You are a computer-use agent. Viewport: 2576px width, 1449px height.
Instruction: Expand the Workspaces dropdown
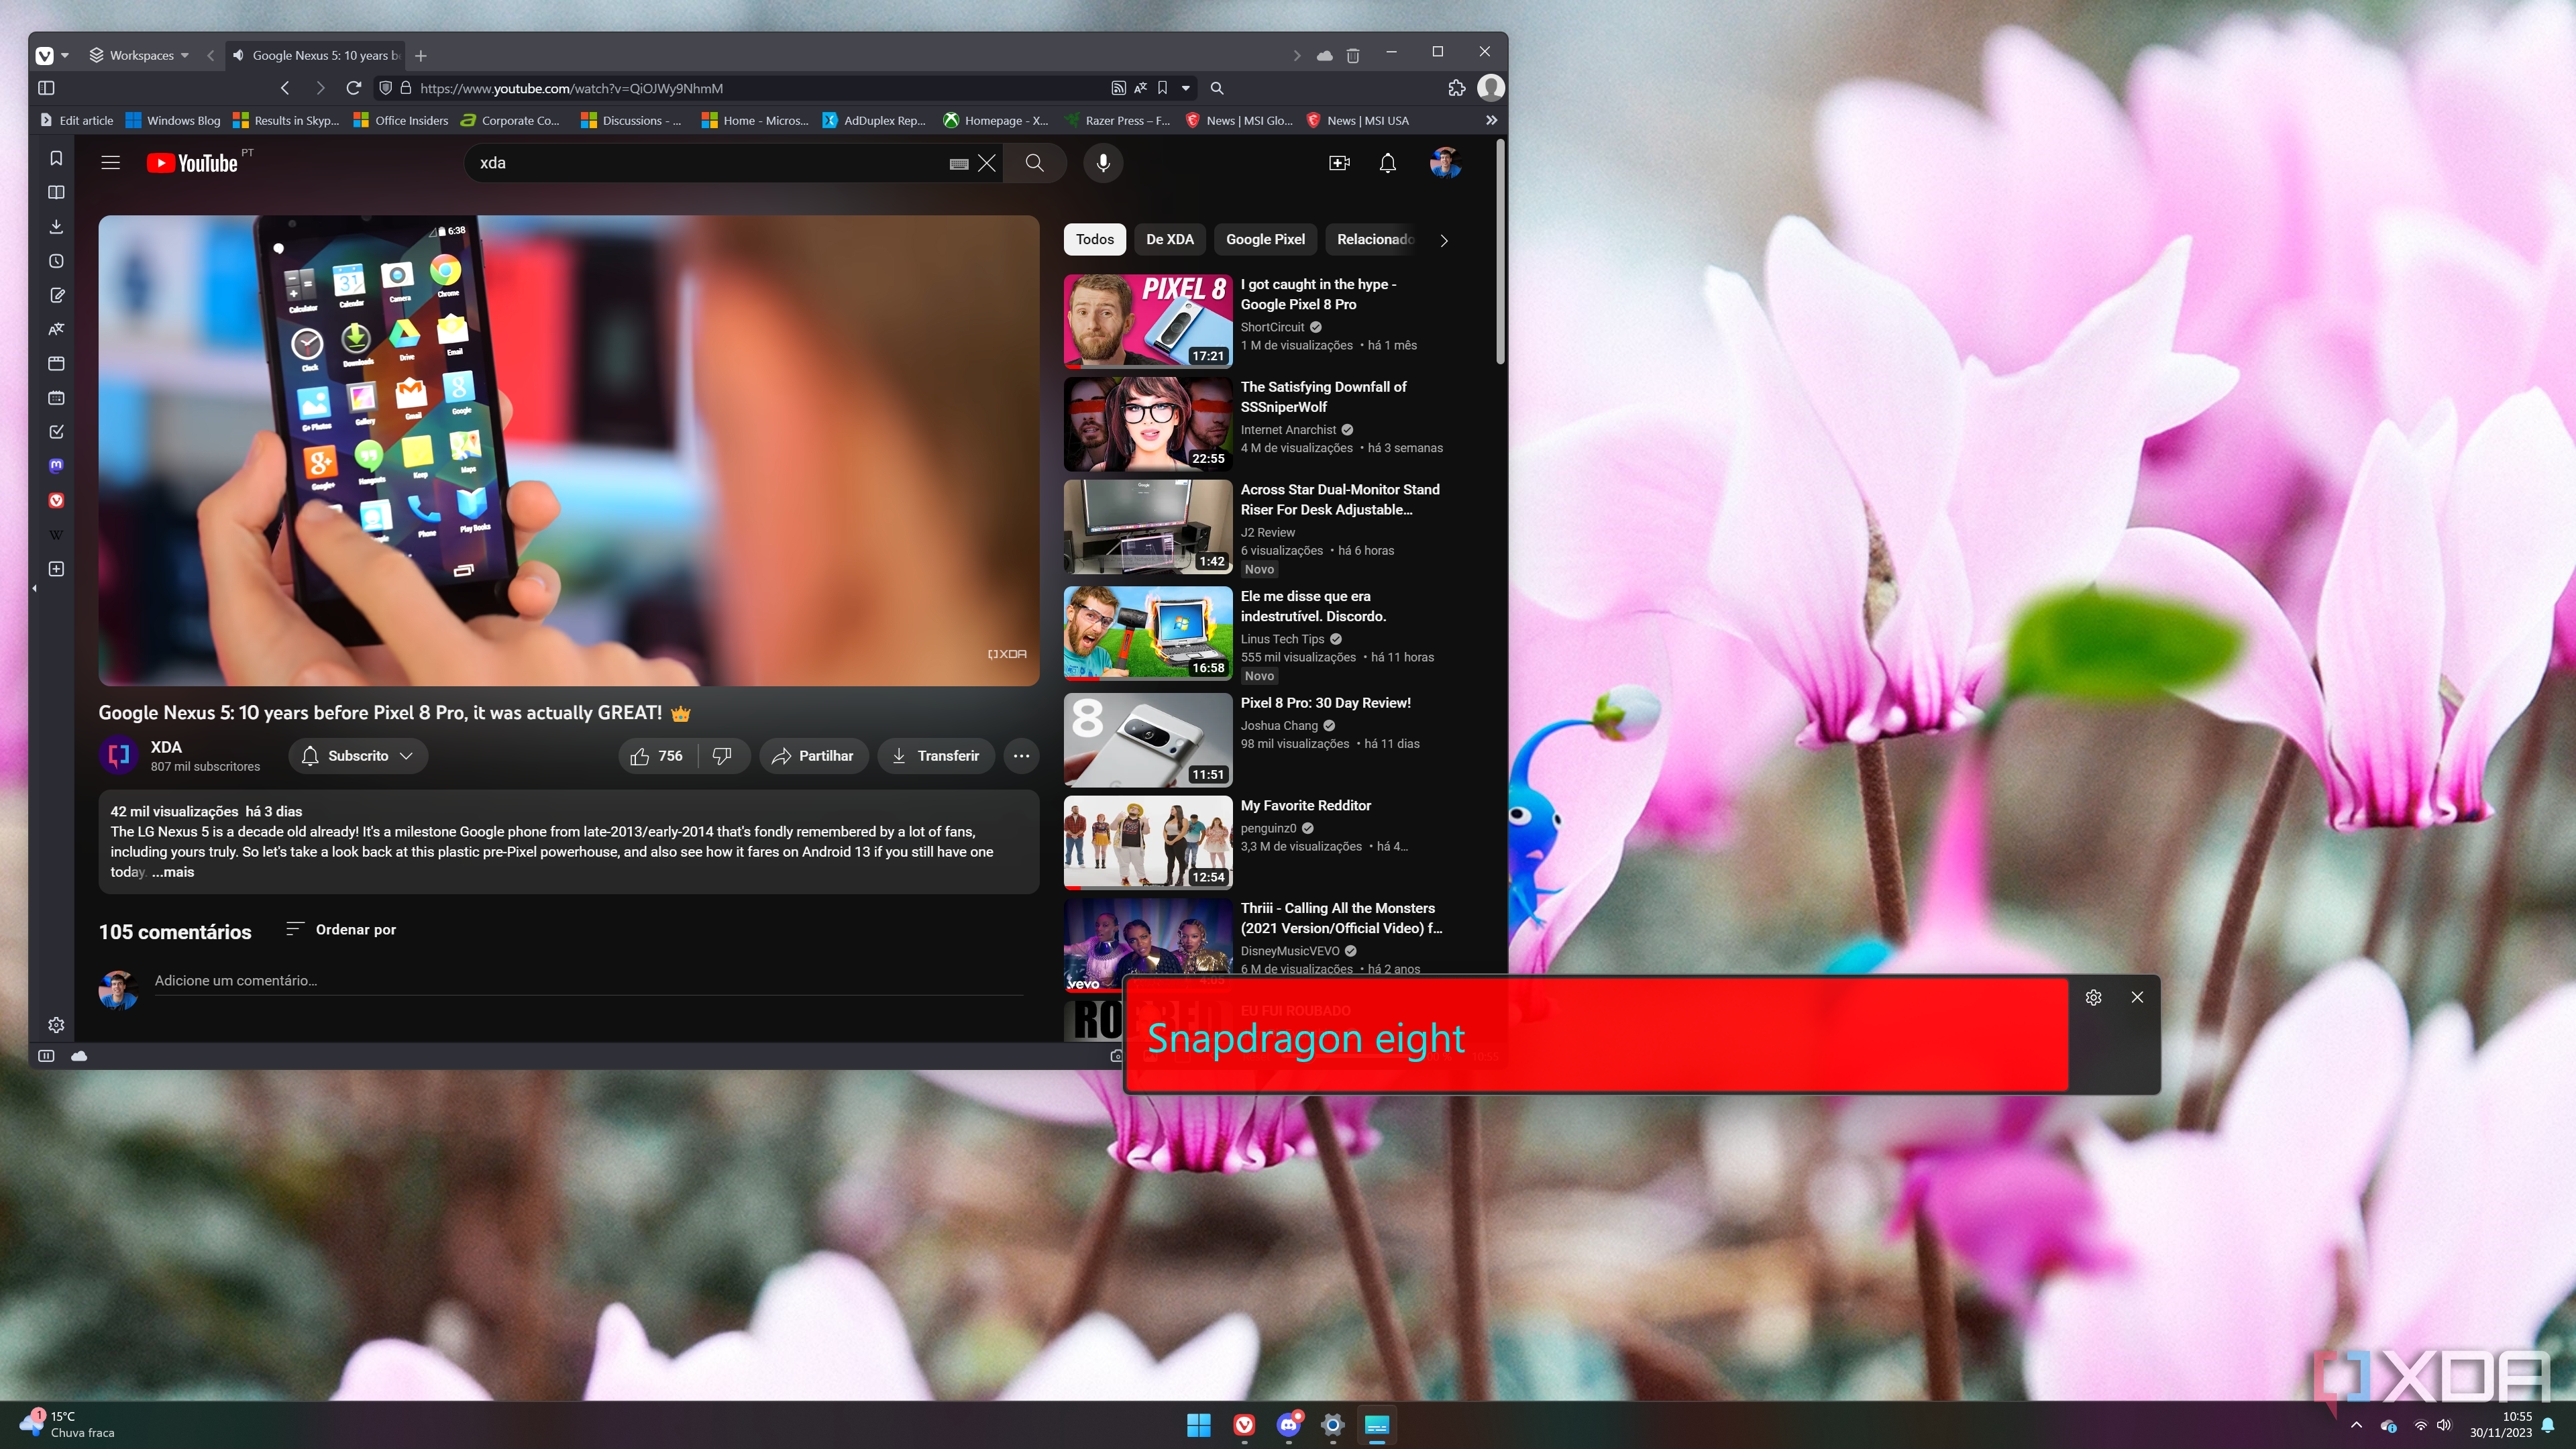coord(139,56)
